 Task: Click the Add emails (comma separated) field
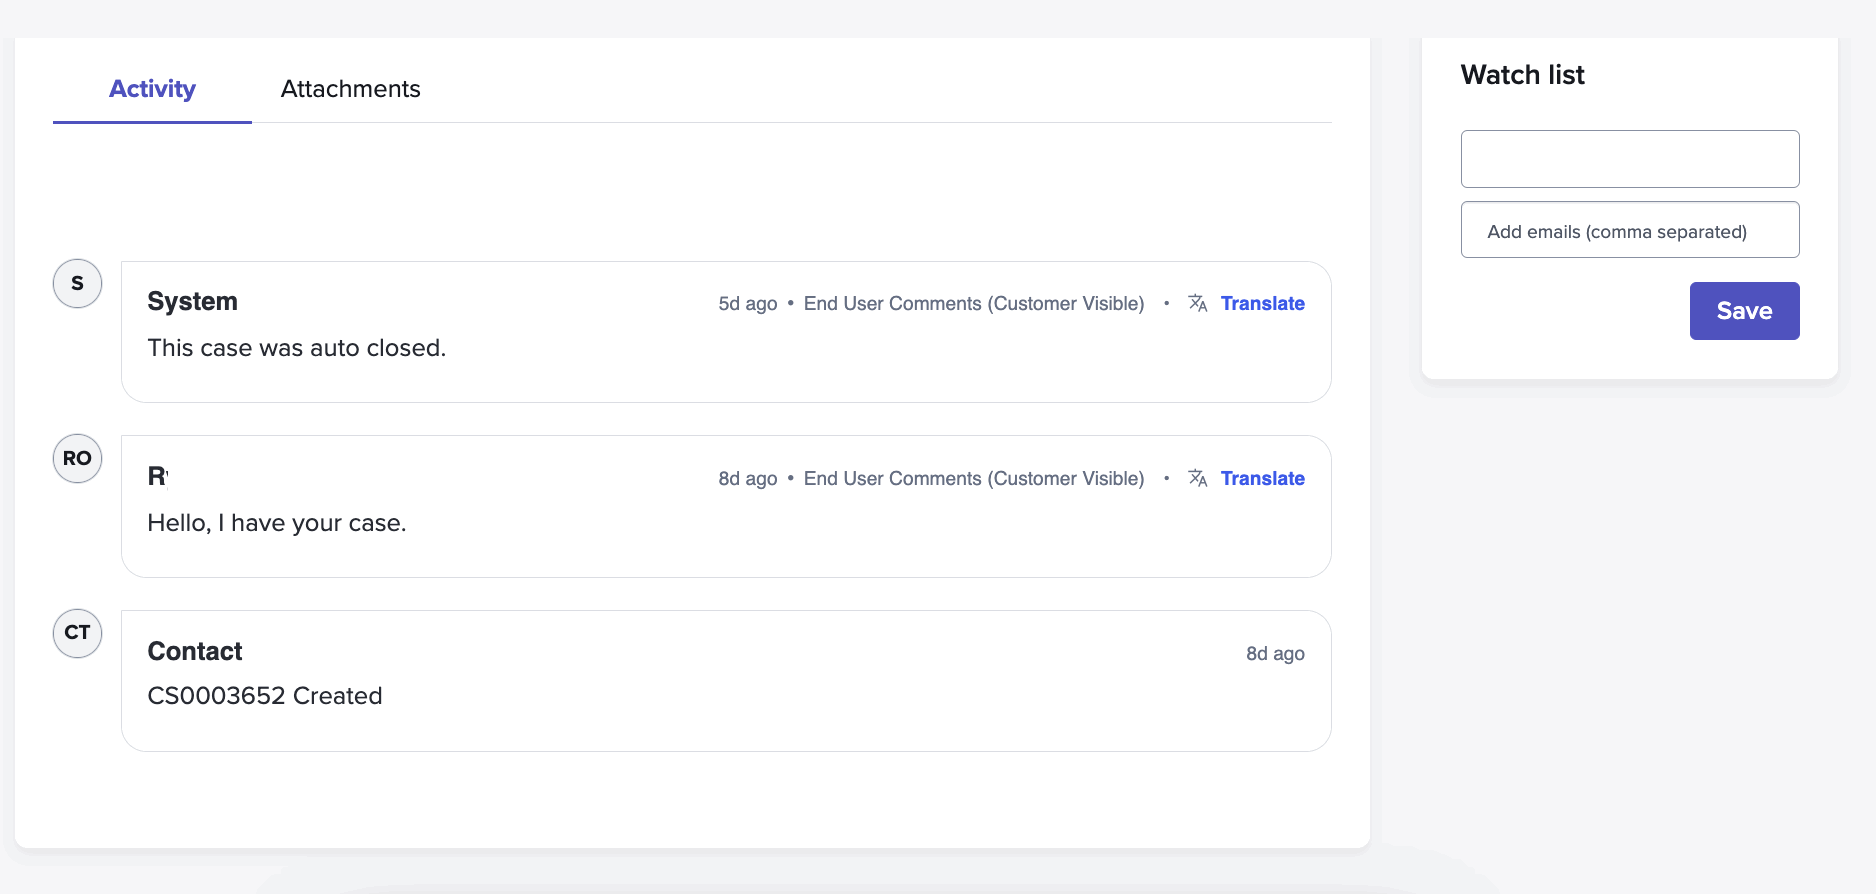click(x=1630, y=230)
